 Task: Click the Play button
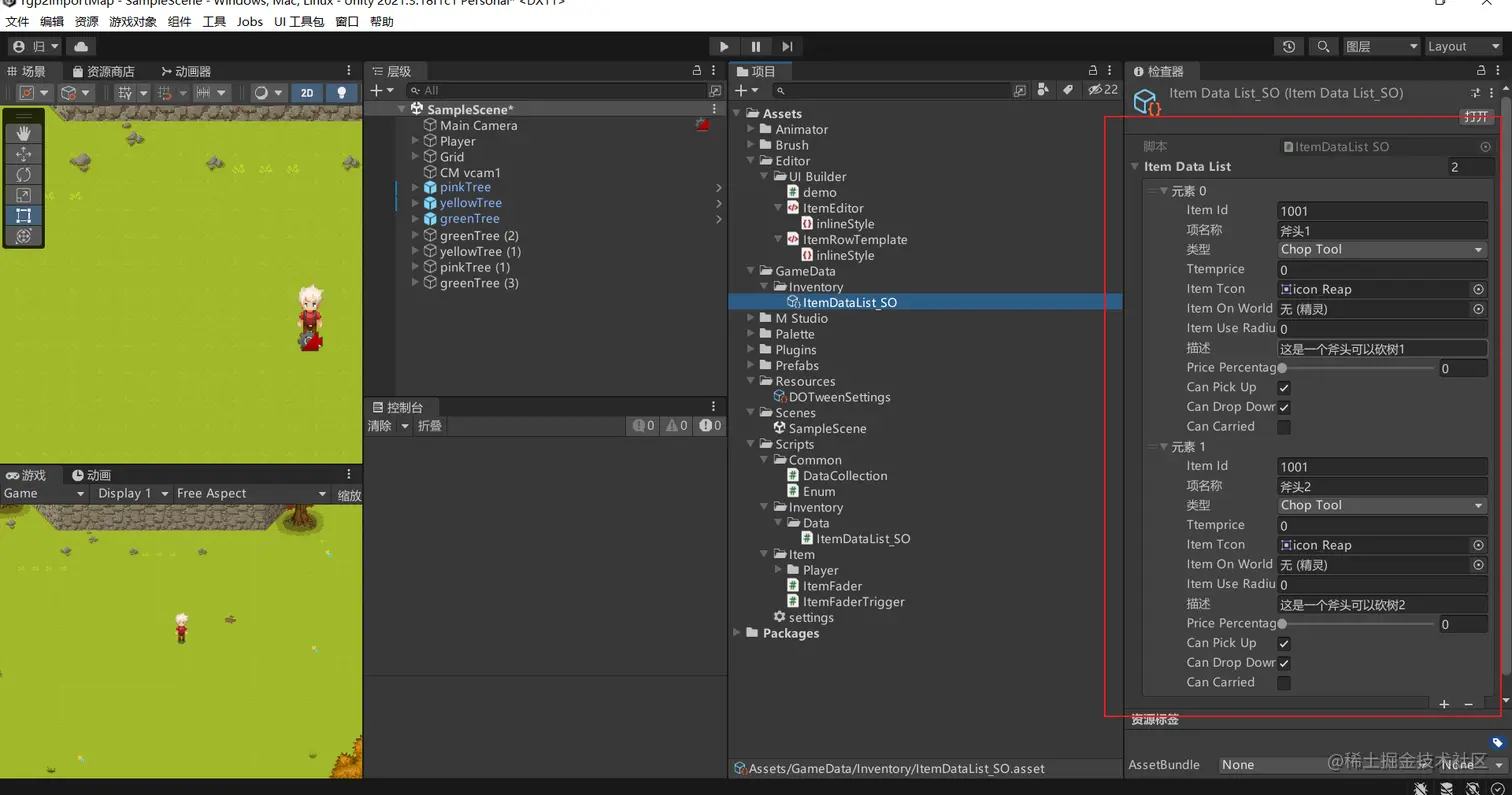[x=724, y=46]
